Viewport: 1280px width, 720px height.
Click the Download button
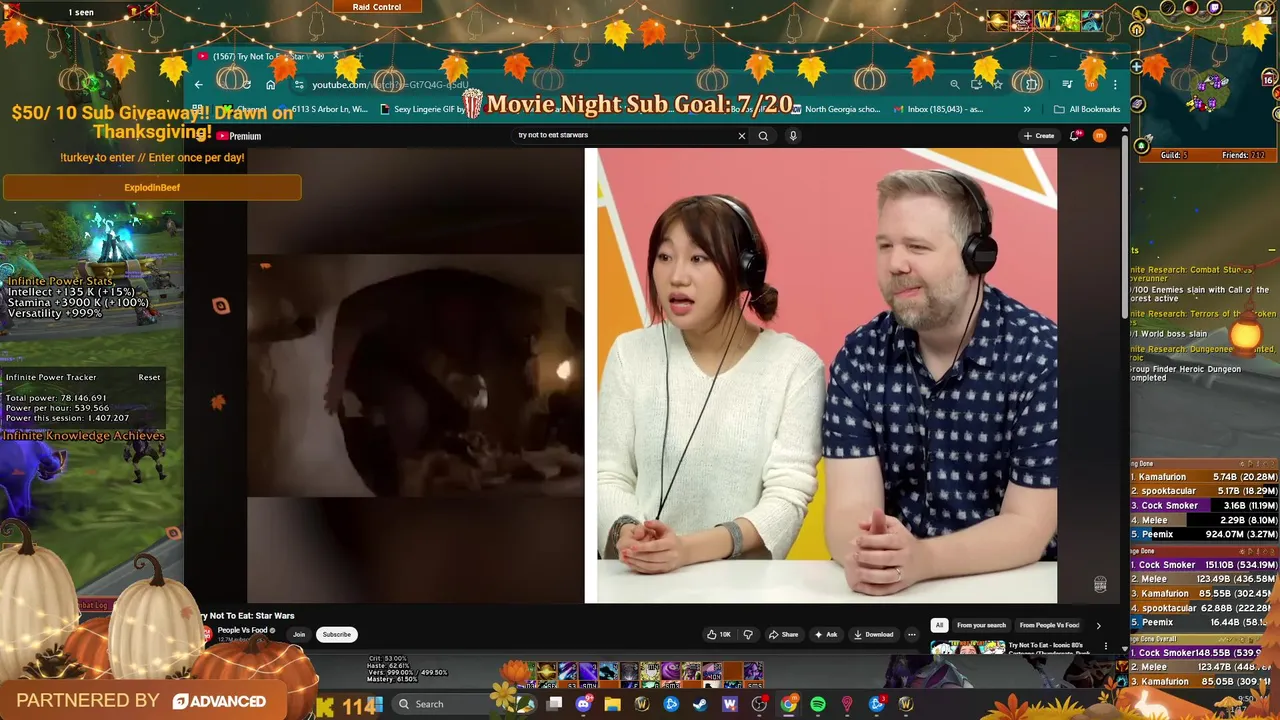[x=873, y=634]
